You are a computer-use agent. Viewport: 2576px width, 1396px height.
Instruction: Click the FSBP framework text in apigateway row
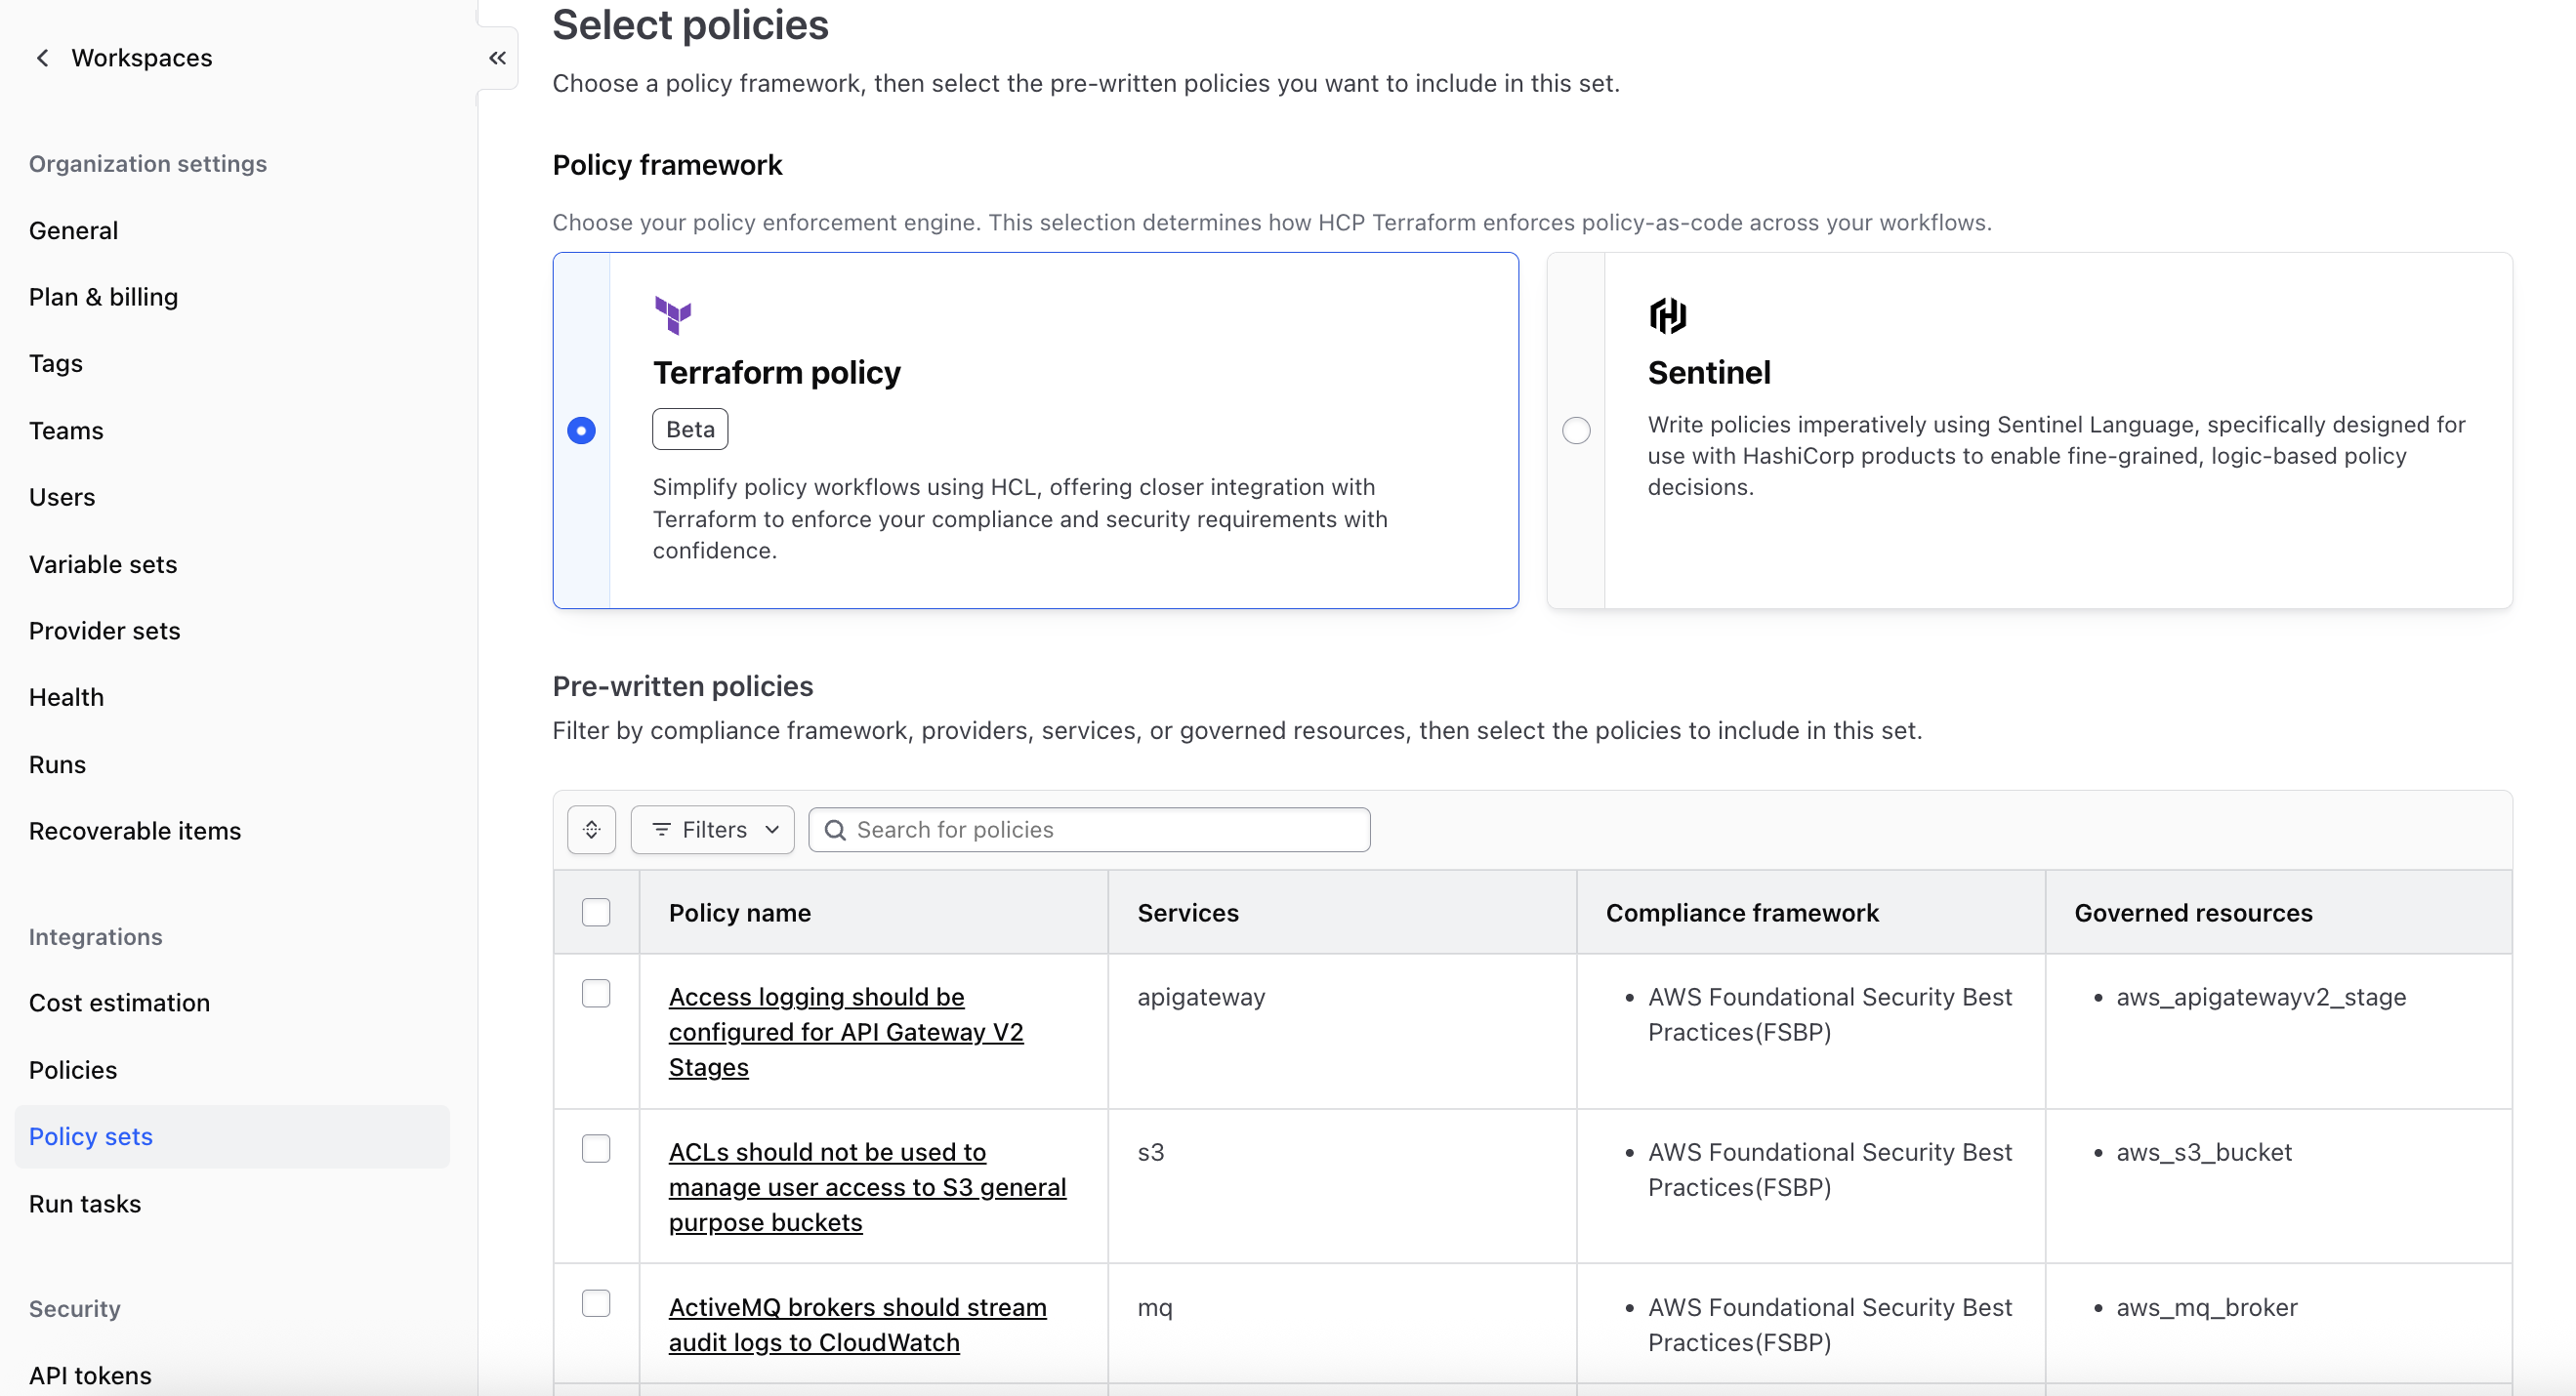point(1830,1014)
